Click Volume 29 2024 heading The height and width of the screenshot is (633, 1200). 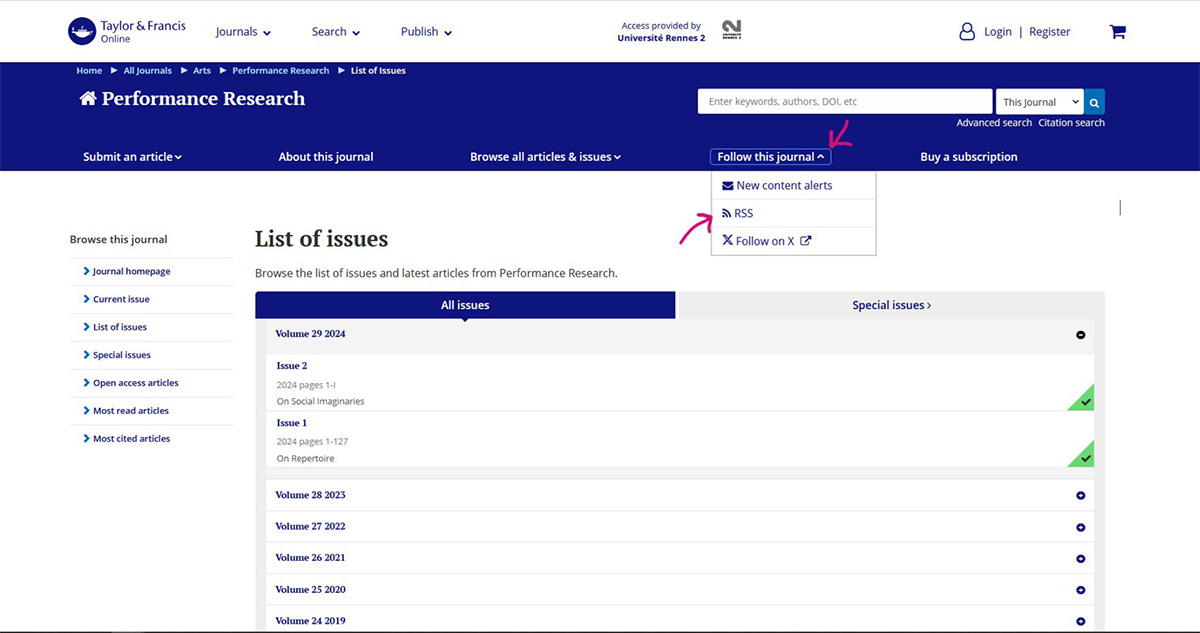coord(310,334)
